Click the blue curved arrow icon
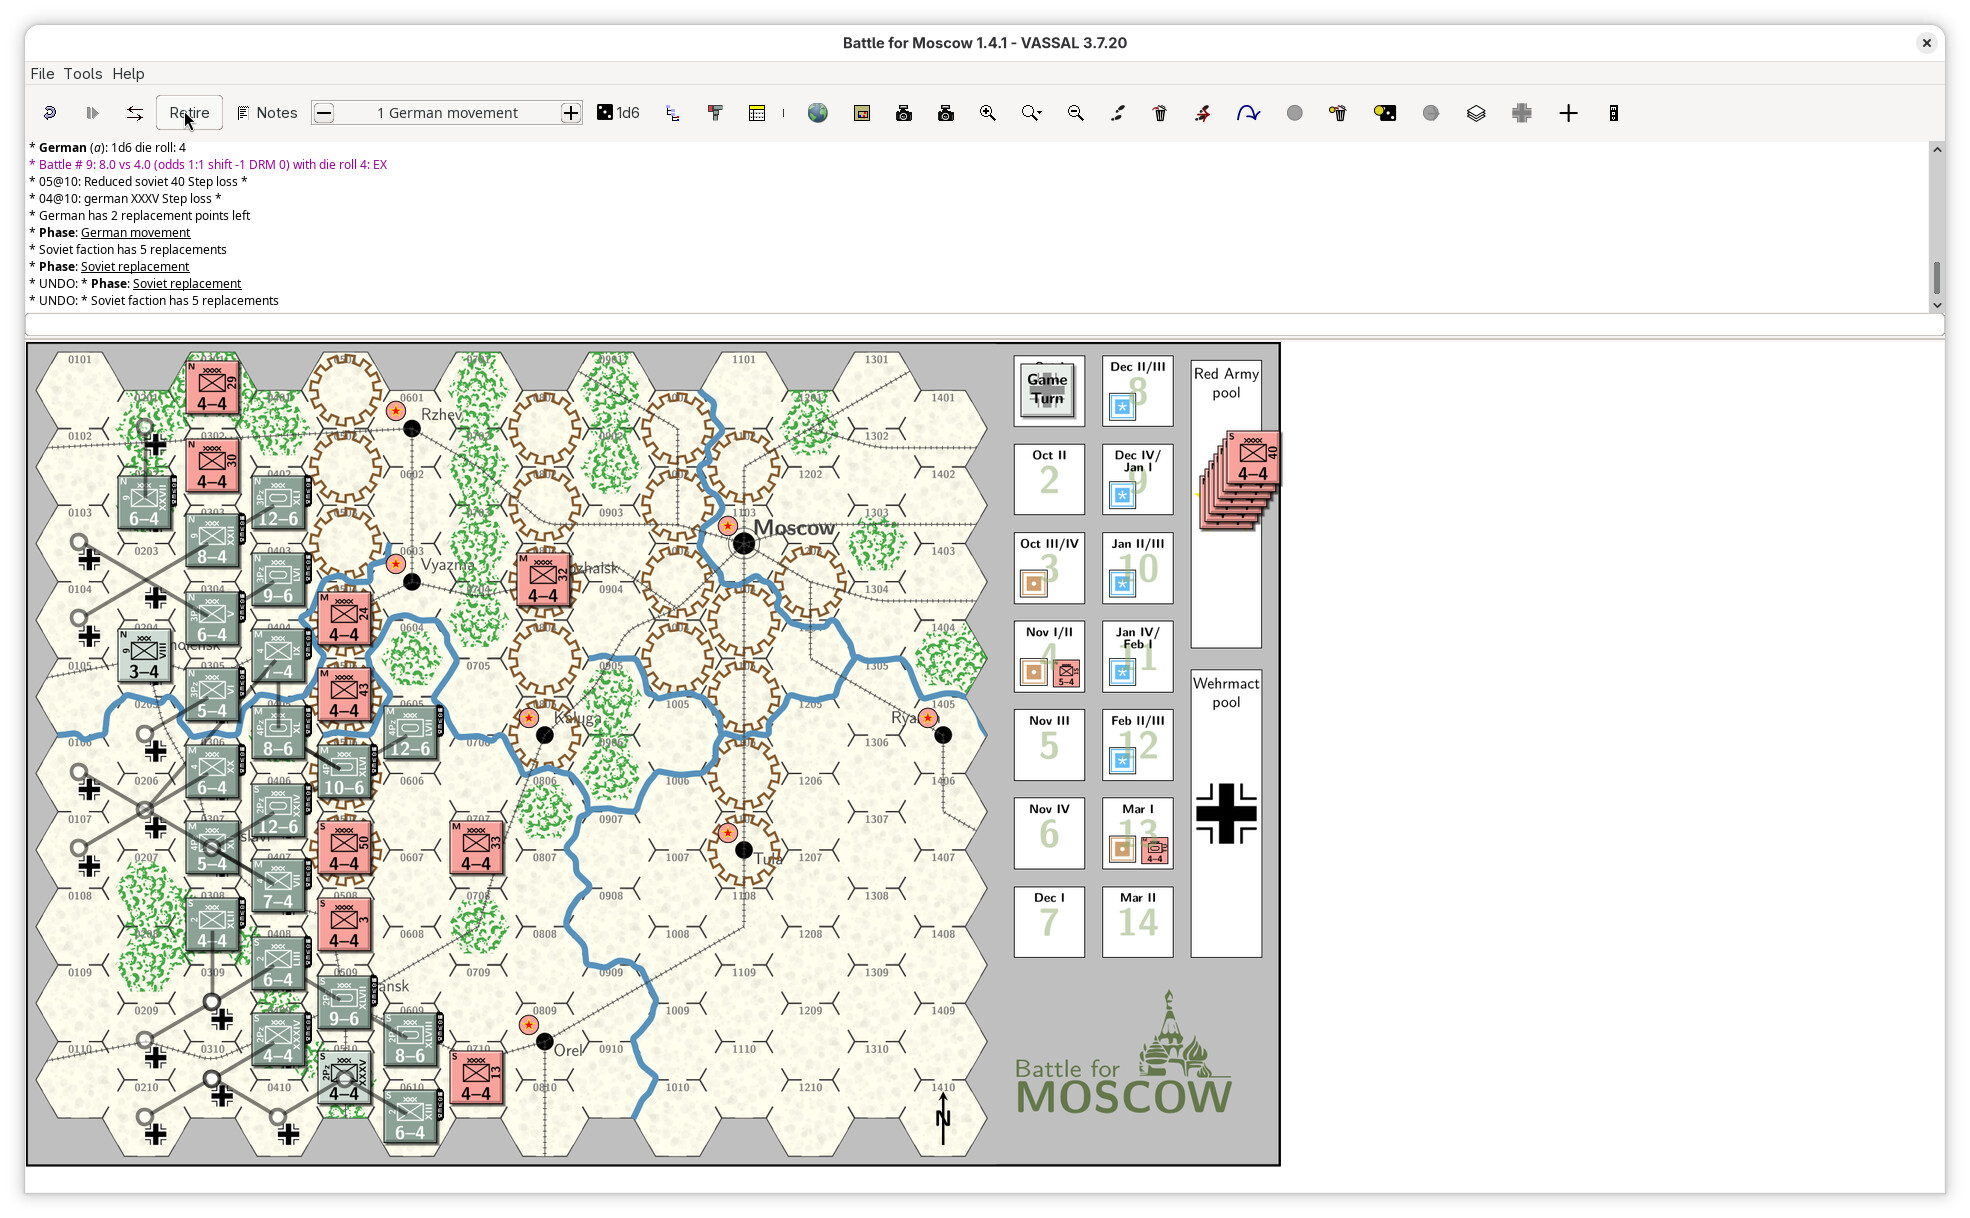 (1248, 113)
